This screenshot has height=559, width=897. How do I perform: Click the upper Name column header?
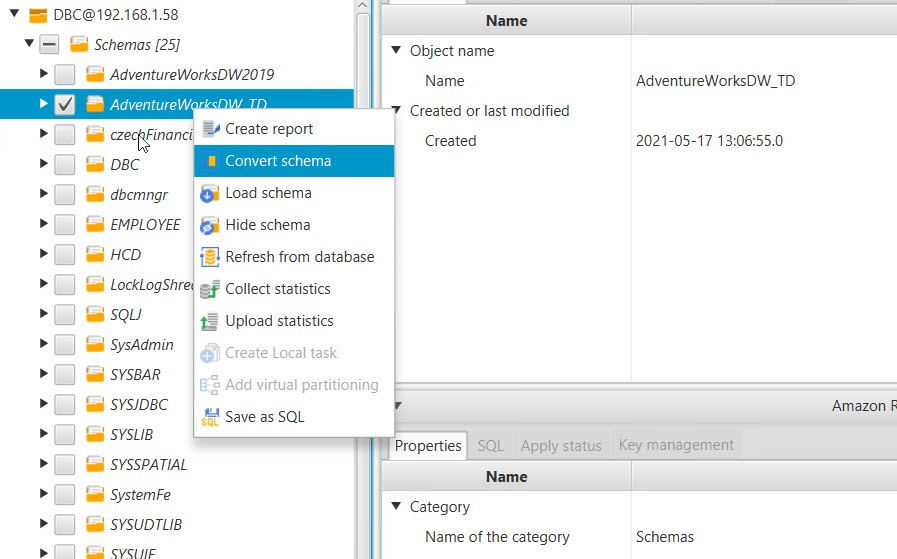[506, 21]
